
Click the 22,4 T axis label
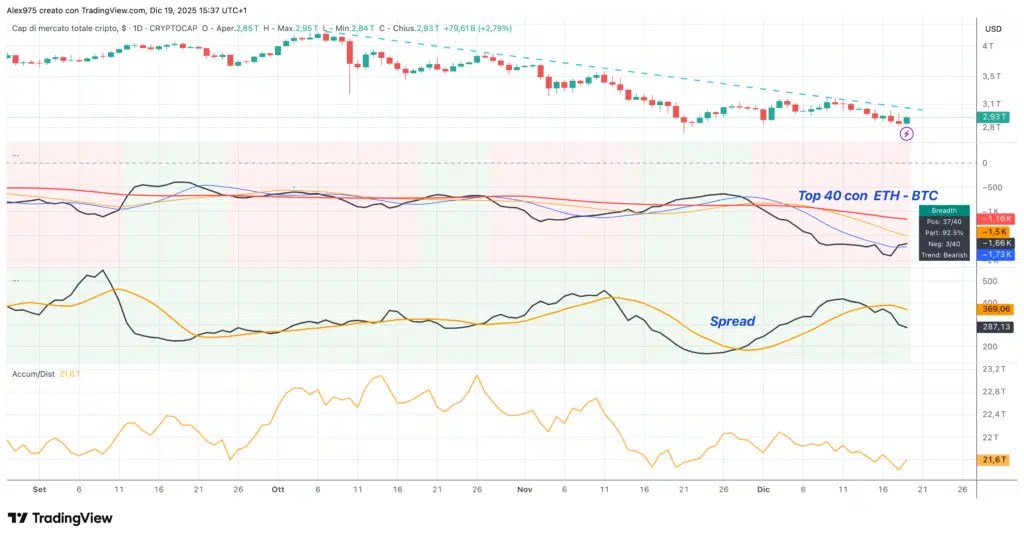(994, 415)
